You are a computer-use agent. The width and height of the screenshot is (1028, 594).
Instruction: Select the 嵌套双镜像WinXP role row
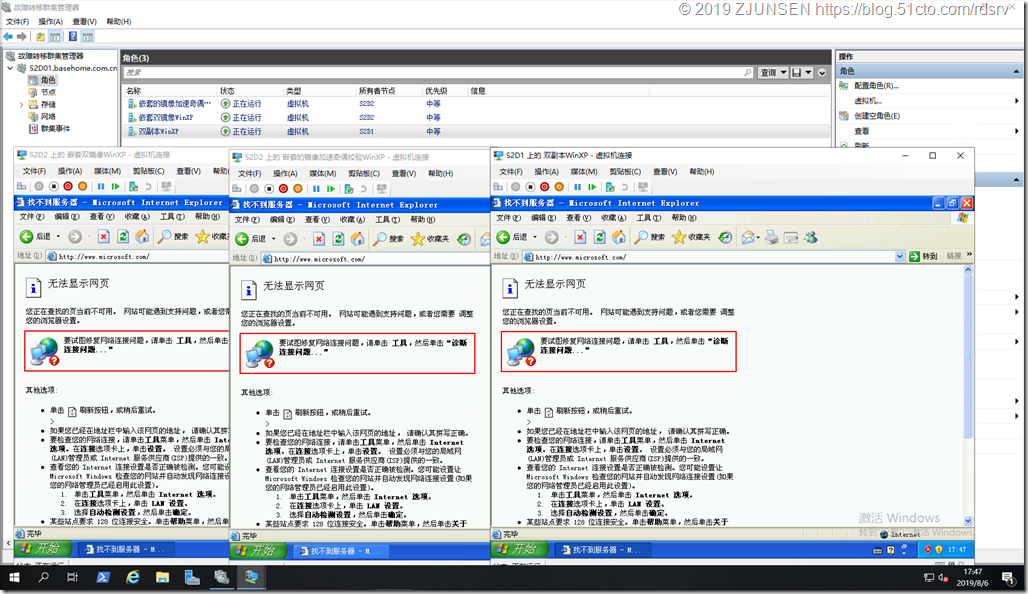tap(475, 118)
